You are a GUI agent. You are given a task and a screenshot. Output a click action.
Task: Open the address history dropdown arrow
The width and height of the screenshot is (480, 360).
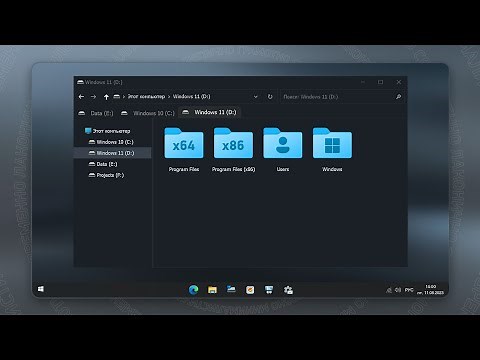[x=256, y=97]
